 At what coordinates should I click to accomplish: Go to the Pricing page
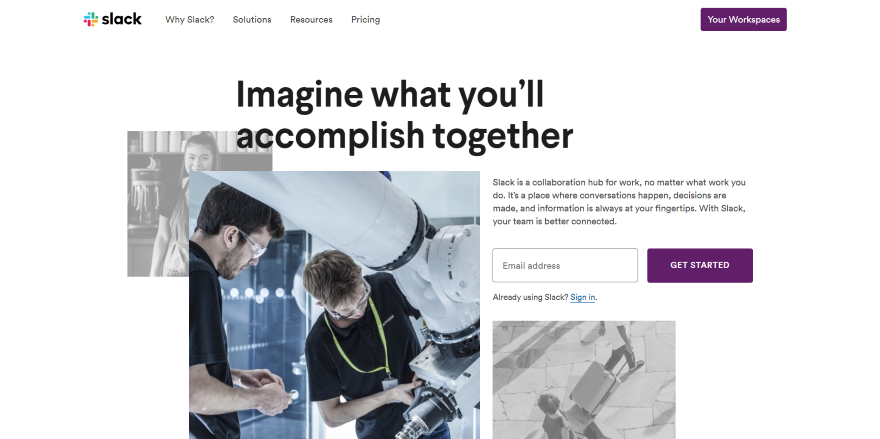click(x=365, y=20)
